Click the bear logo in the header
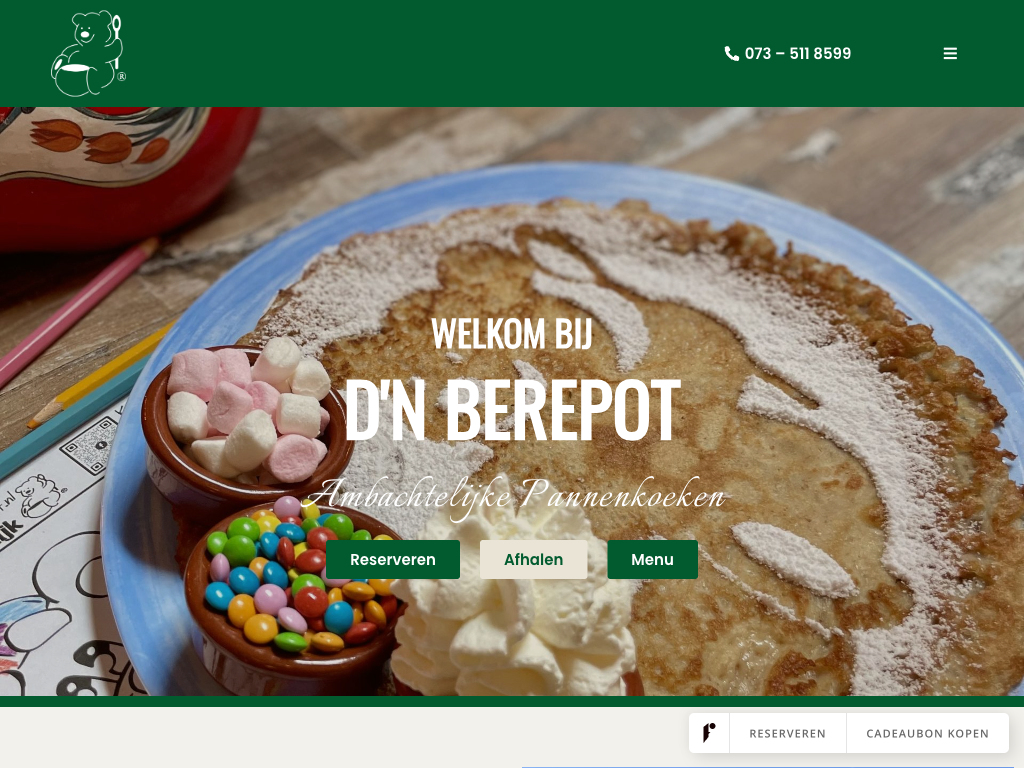The width and height of the screenshot is (1024, 768). 88,54
